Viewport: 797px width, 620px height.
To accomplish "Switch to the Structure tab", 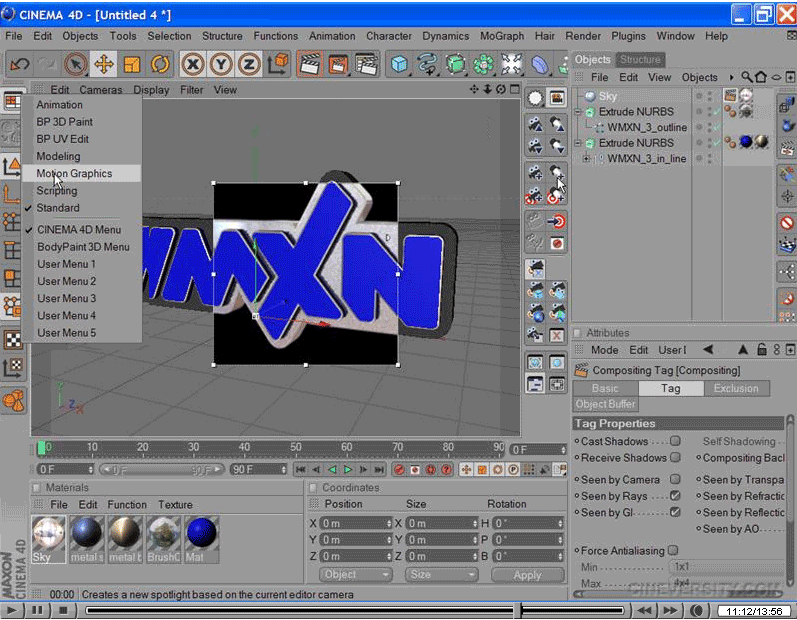I will click(x=640, y=59).
